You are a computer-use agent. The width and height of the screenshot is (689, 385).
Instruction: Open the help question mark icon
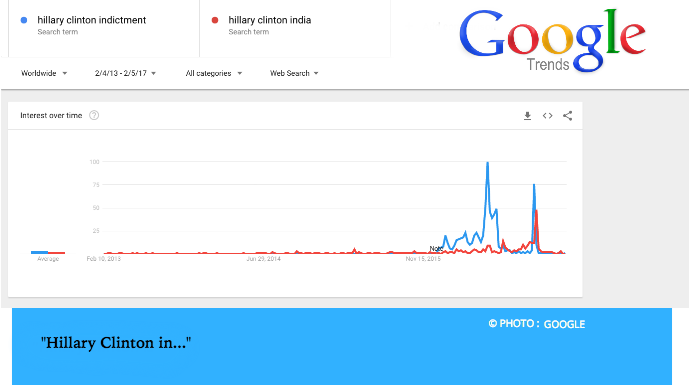click(x=94, y=115)
